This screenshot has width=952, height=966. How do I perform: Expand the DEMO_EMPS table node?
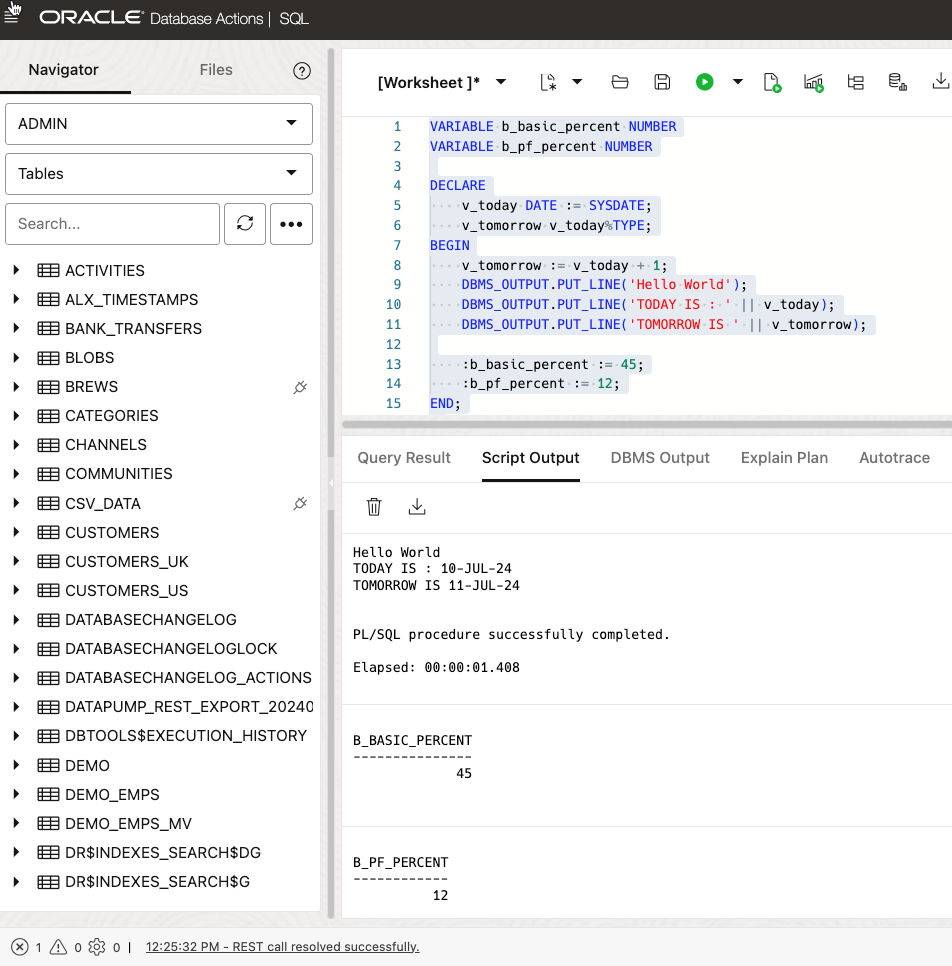point(17,794)
